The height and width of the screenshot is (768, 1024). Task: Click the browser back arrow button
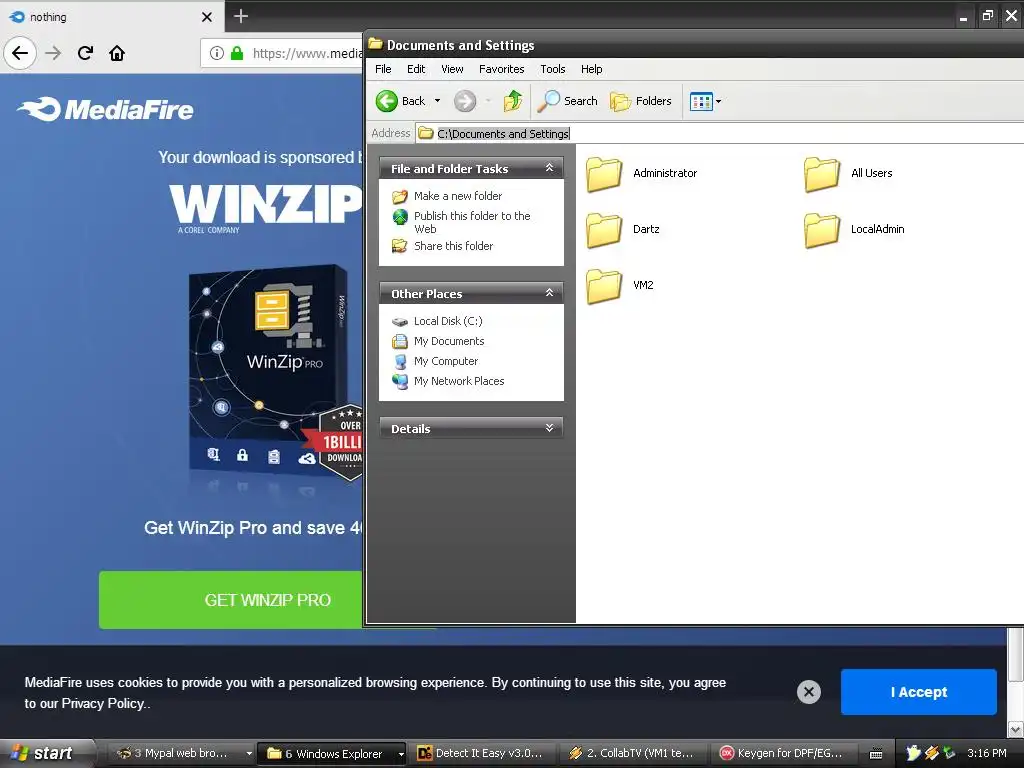20,53
